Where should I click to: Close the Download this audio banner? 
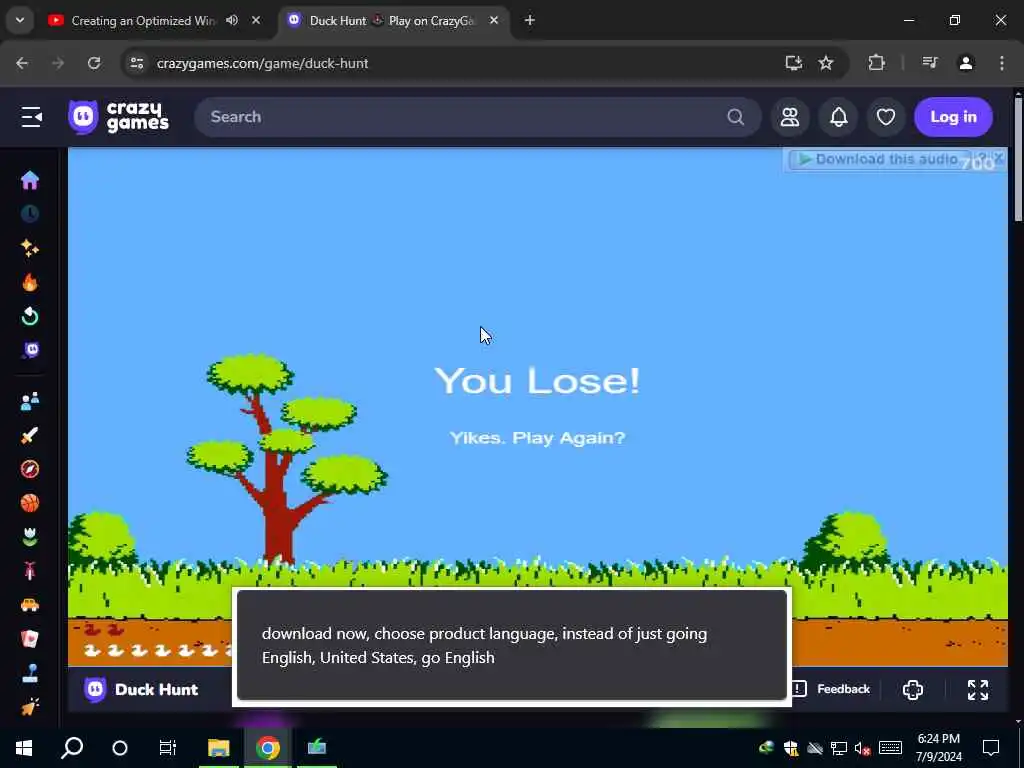coord(999,157)
